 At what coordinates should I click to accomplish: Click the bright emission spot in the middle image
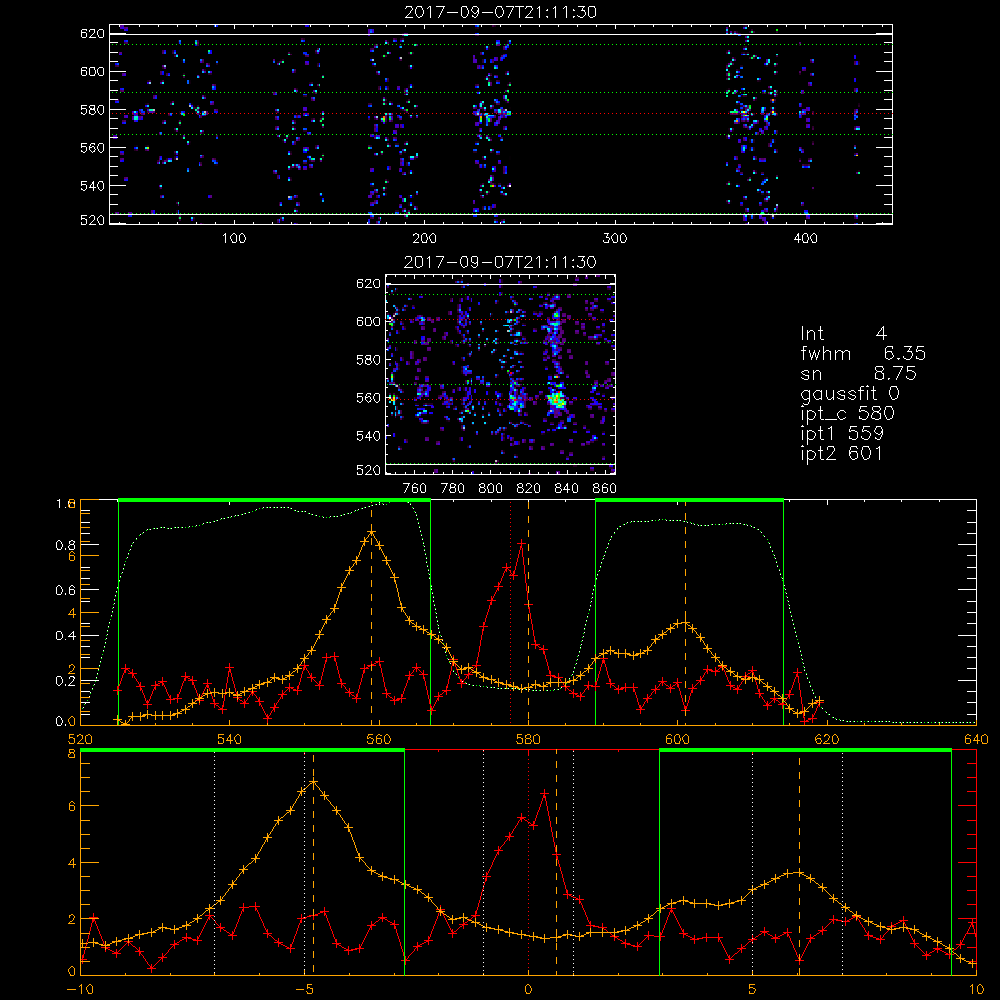(x=557, y=400)
